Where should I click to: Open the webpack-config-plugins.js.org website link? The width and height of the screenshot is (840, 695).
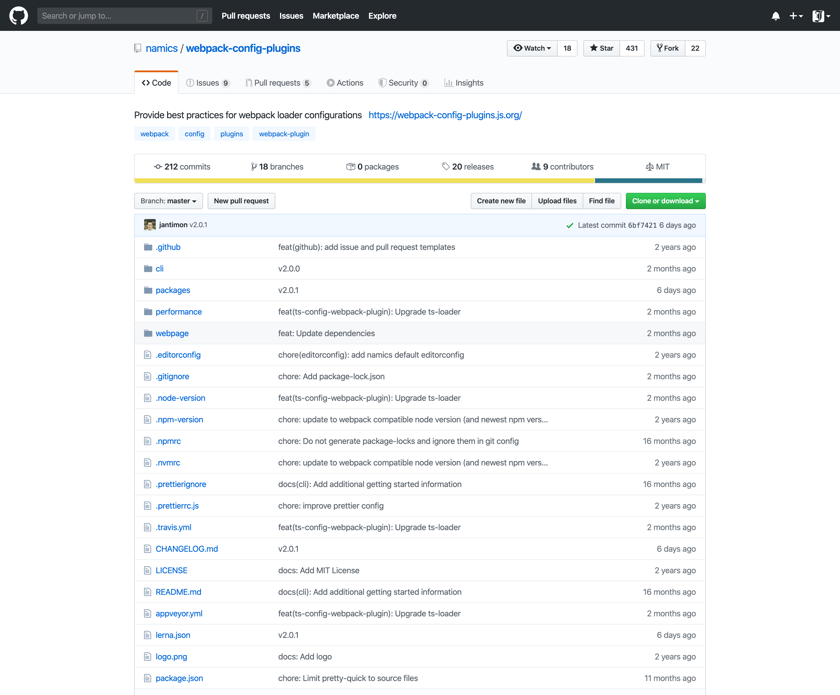click(x=445, y=115)
